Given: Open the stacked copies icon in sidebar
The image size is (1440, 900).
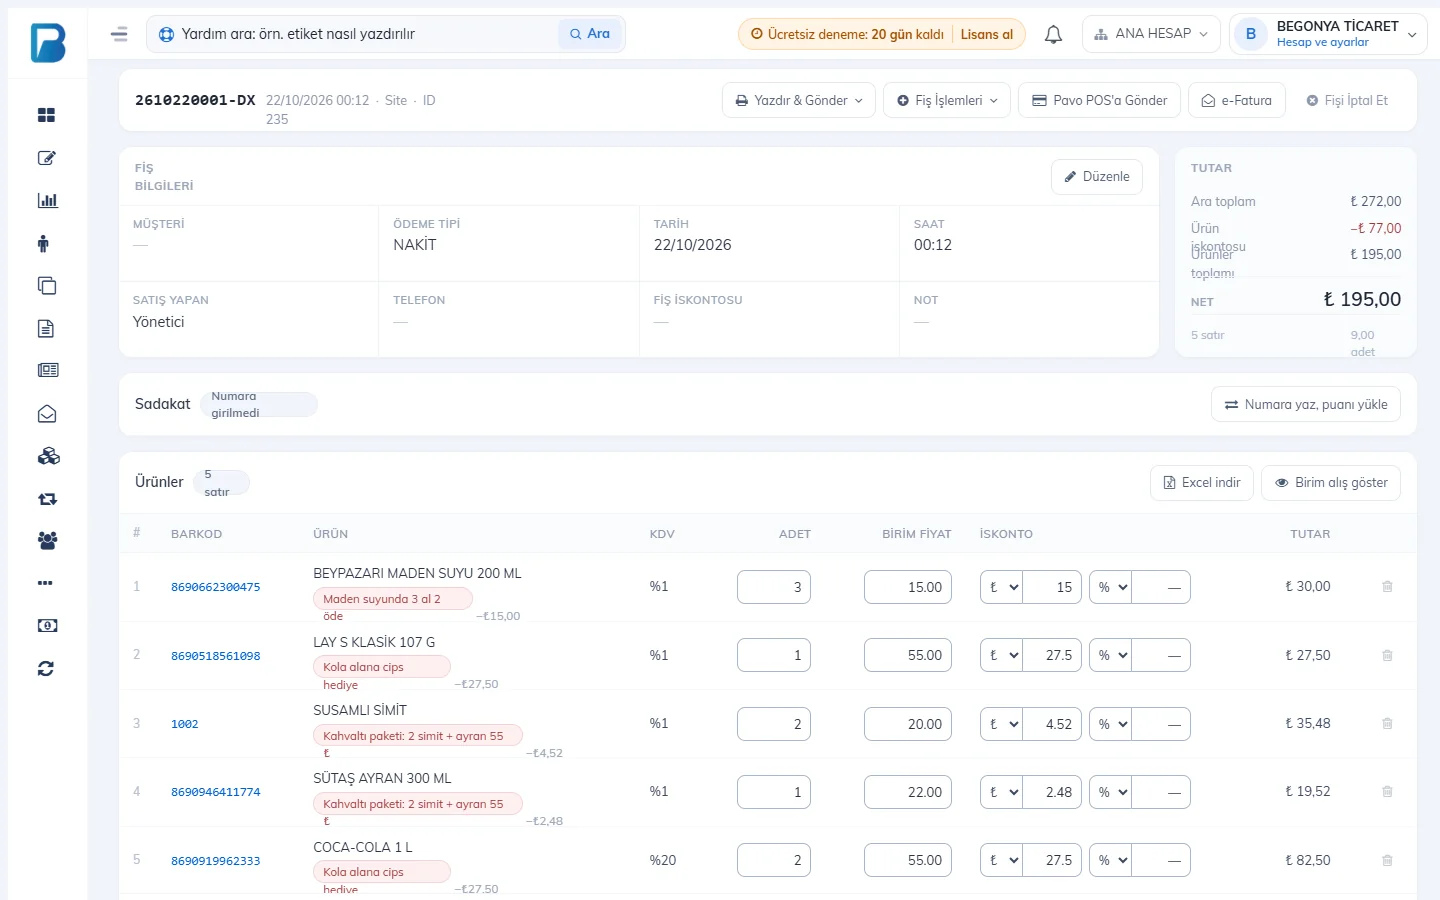Looking at the screenshot, I should [x=47, y=286].
